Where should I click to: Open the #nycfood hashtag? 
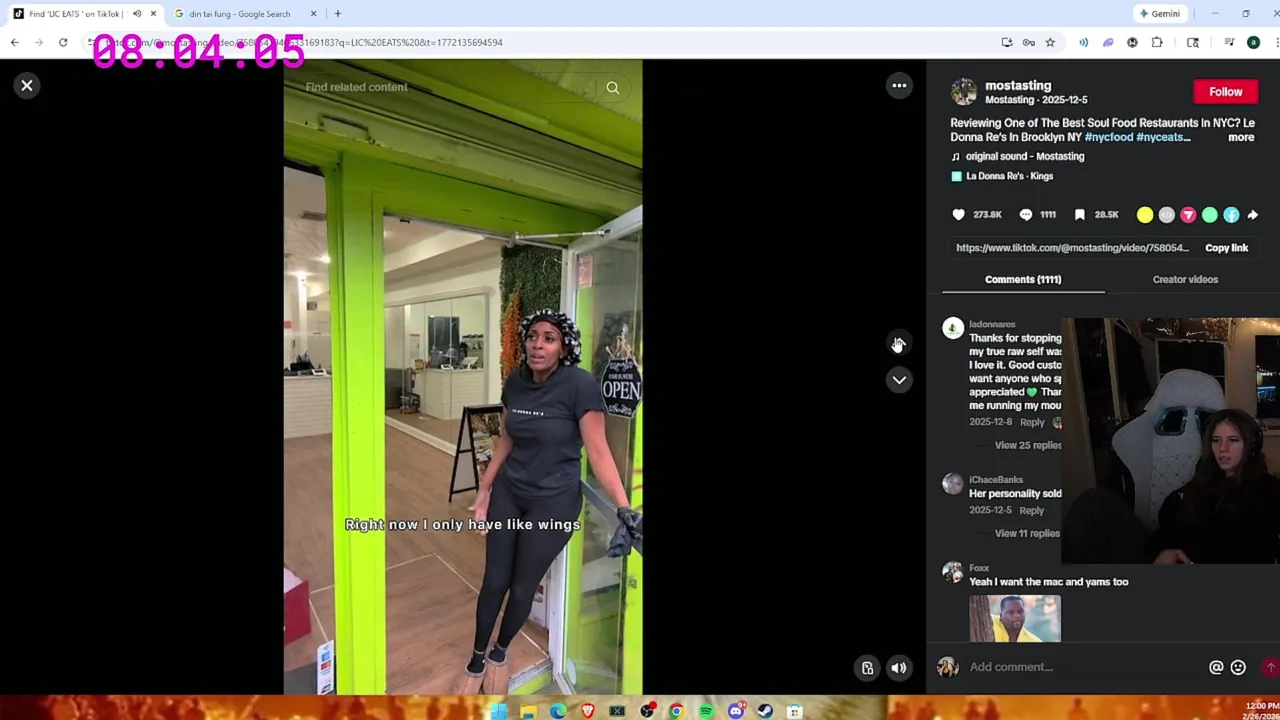pyautogui.click(x=1108, y=137)
